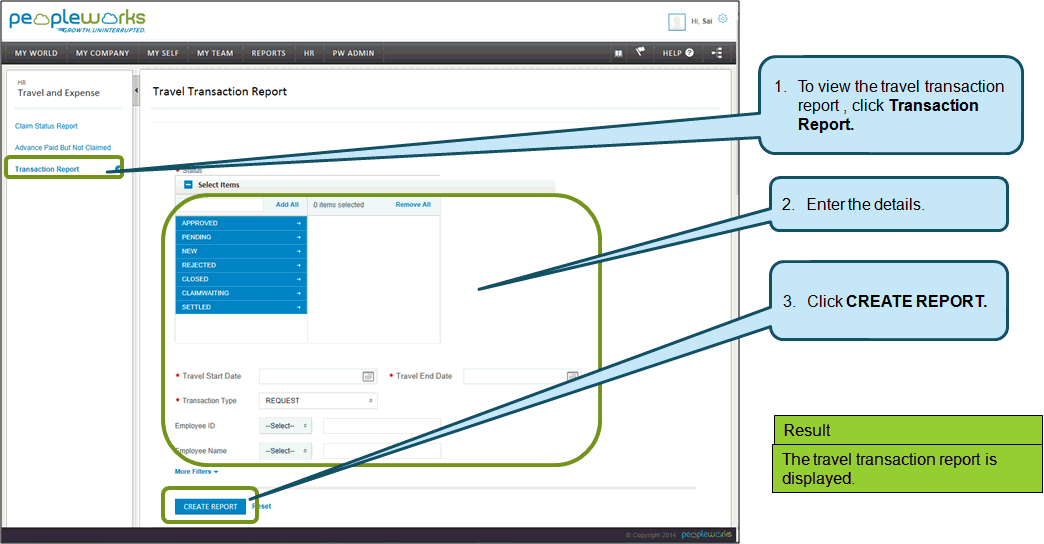Click the user profile picture
Image resolution: width=1044 pixels, height=544 pixels.
click(676, 22)
